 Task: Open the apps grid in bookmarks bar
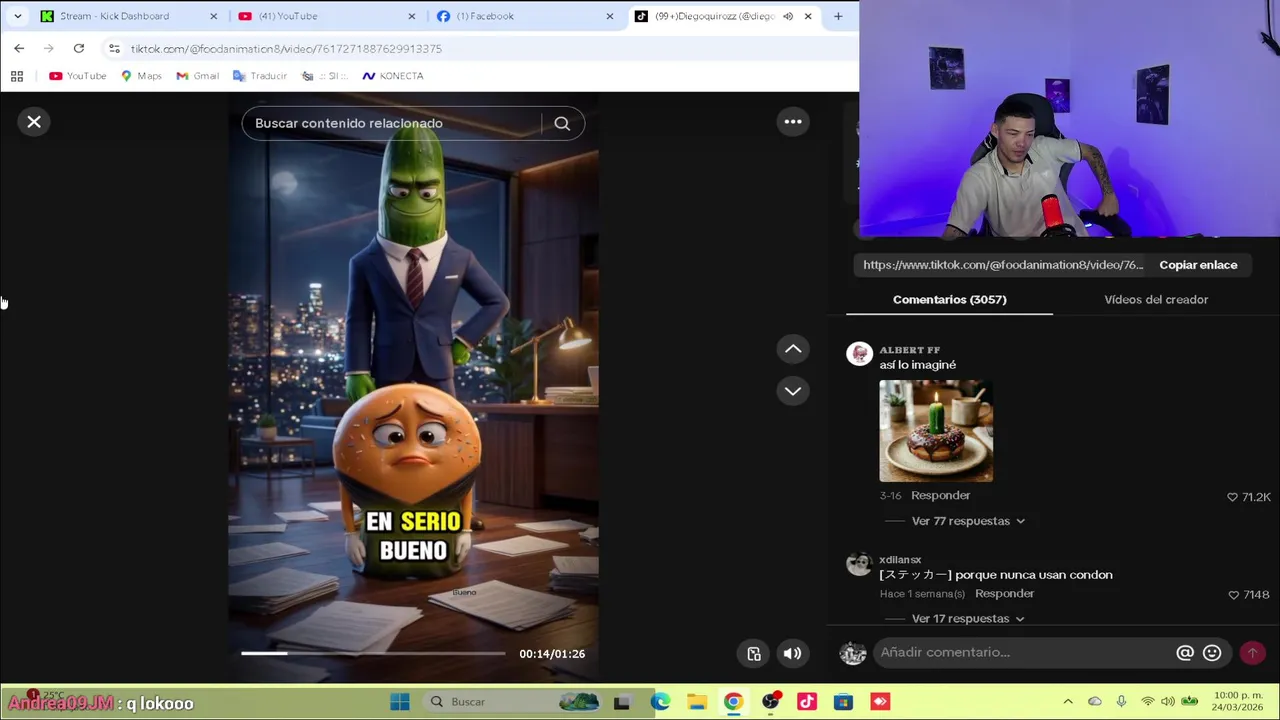tap(17, 76)
